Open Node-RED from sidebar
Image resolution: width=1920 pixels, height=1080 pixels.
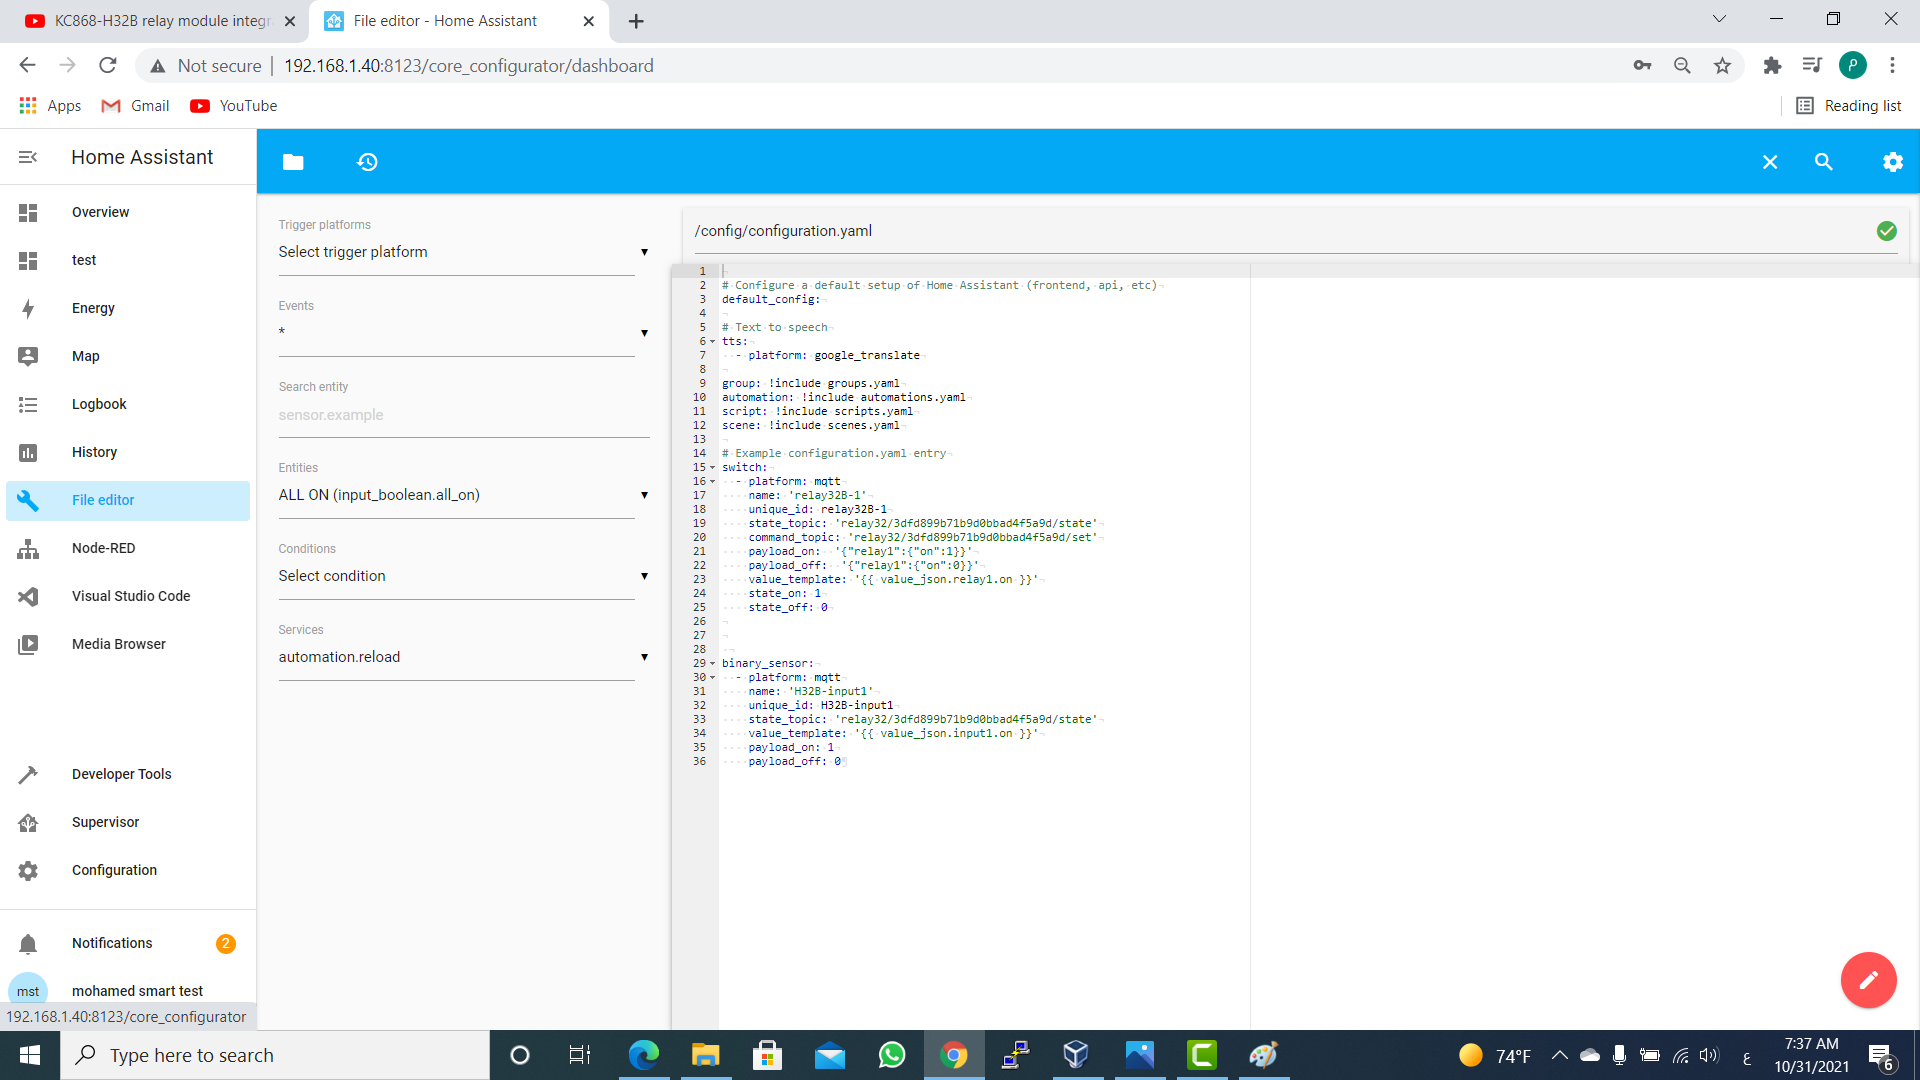click(x=103, y=548)
